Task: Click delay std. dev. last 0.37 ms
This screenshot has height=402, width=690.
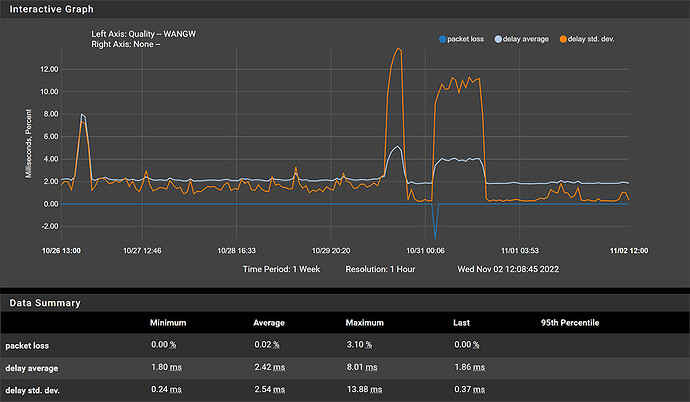Action: pos(470,390)
